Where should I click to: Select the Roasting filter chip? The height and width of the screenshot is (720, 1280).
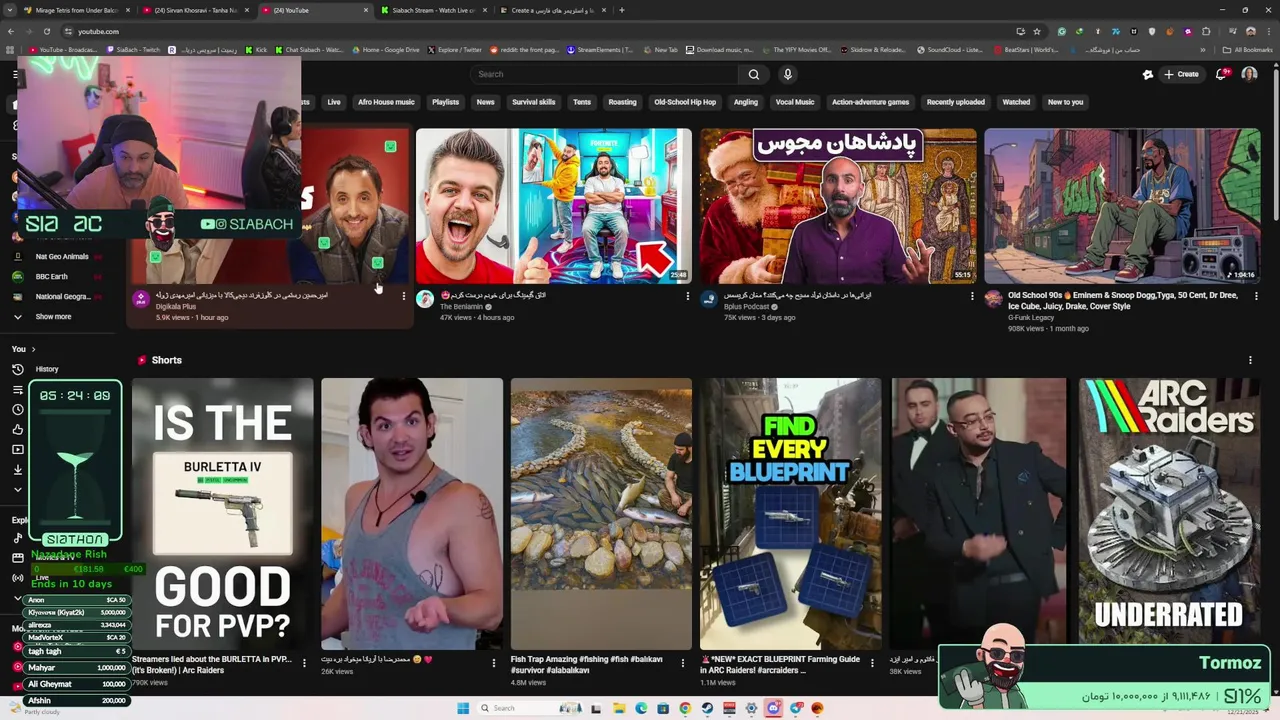[x=622, y=102]
